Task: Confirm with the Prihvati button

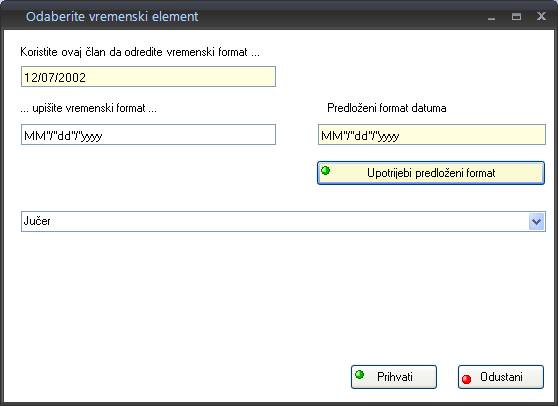Action: pyautogui.click(x=394, y=377)
